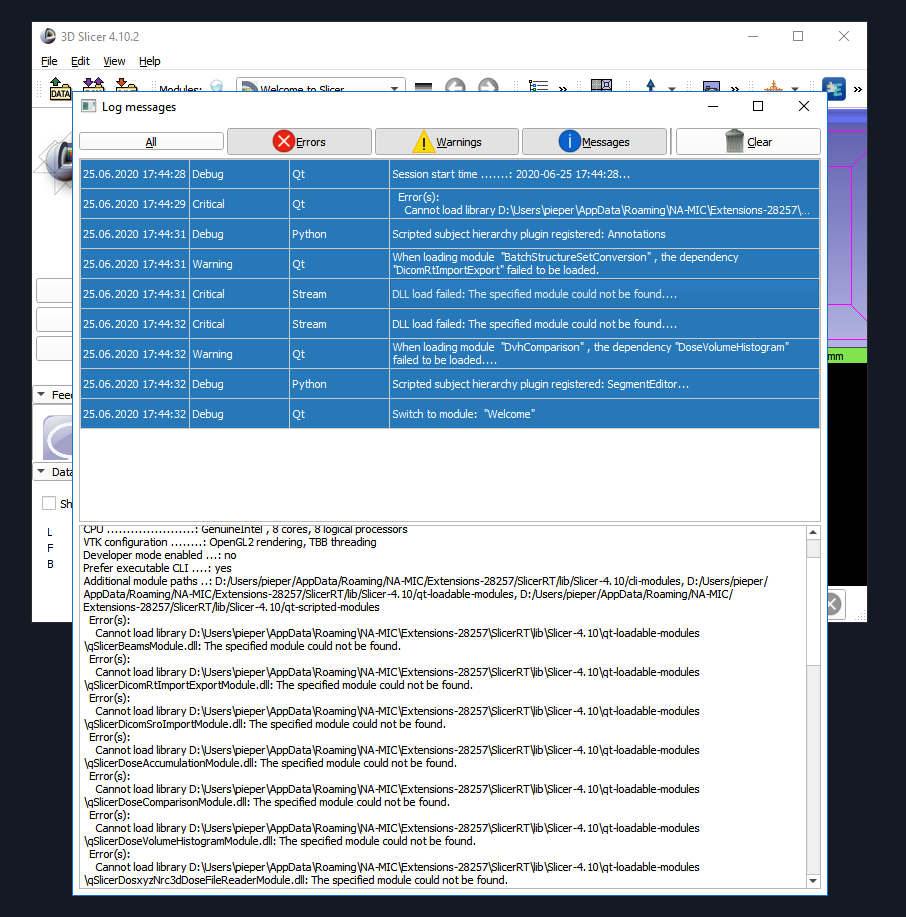Open the Modules selector showing Welcome to Slicer
Image resolution: width=906 pixels, height=917 pixels.
[x=320, y=88]
